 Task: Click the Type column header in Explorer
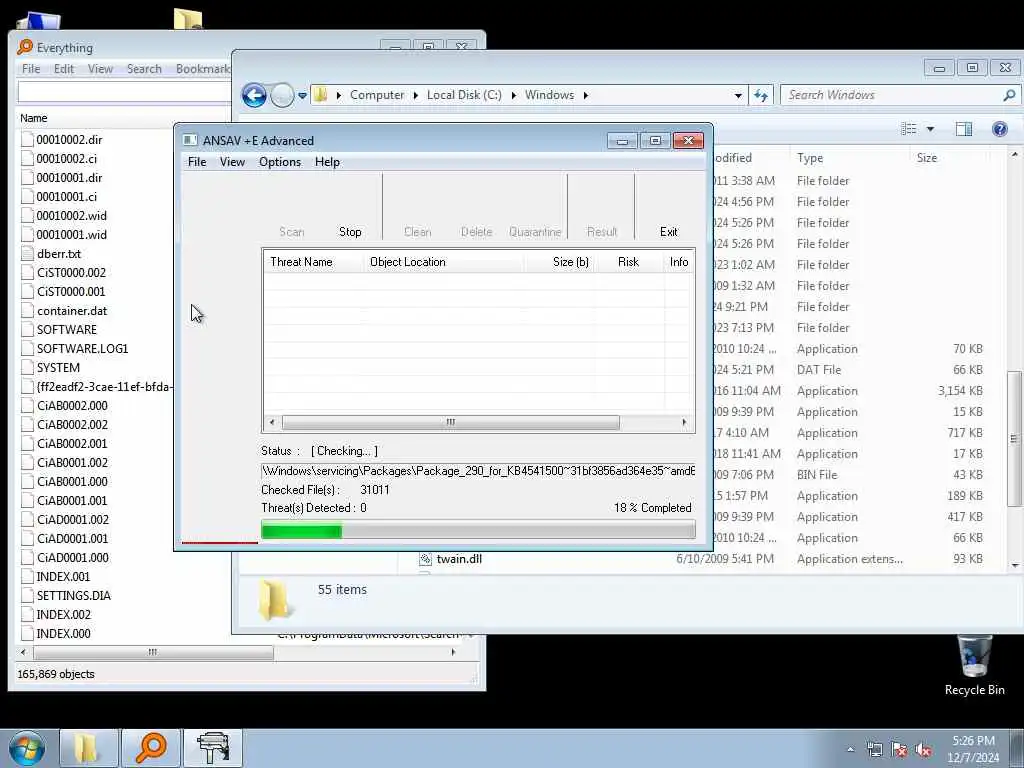click(849, 158)
